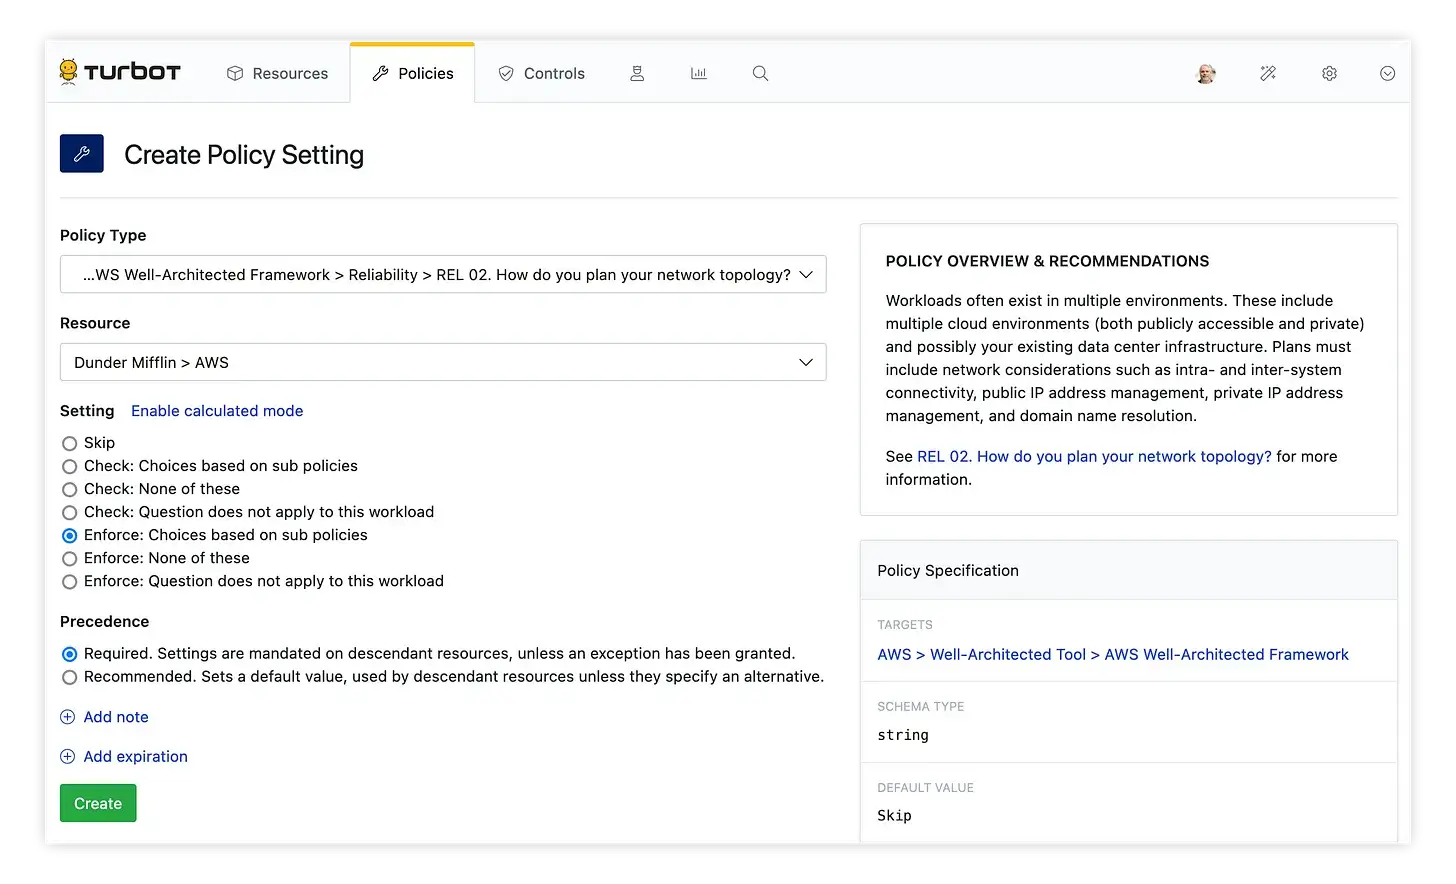The height and width of the screenshot is (884, 1456).
Task: Open the reports chart icon
Action: click(699, 73)
